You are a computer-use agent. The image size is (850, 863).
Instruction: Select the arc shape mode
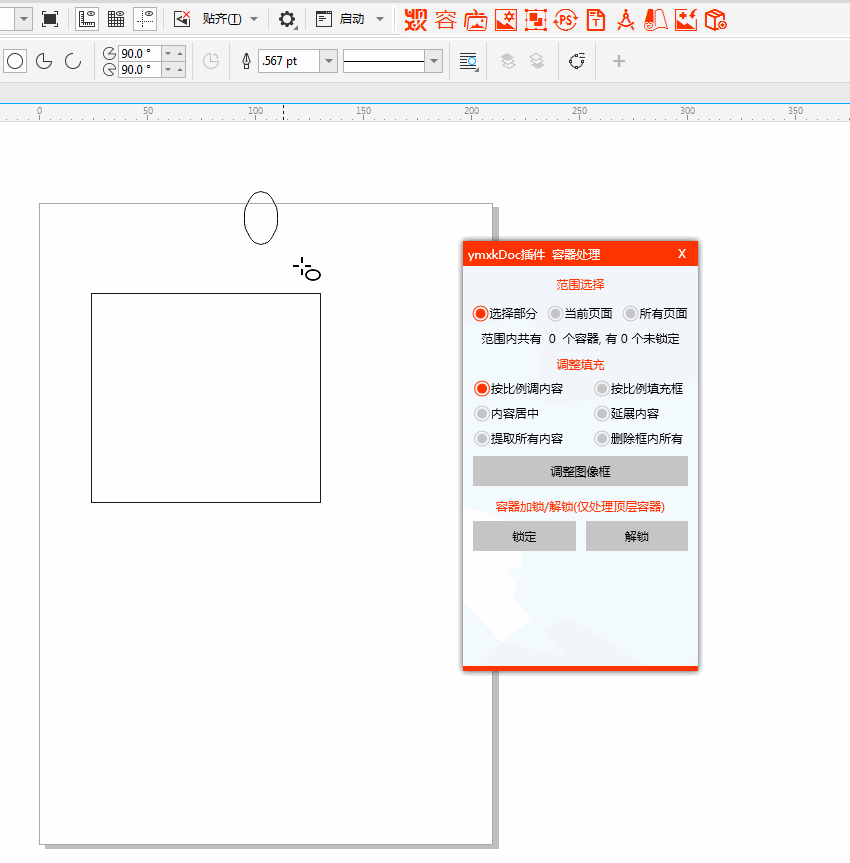click(73, 61)
